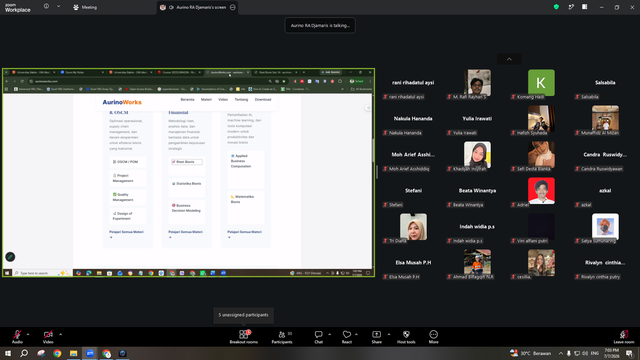Open video options caret beside Video
Viewport: 640px width, 360px height.
pos(60,334)
